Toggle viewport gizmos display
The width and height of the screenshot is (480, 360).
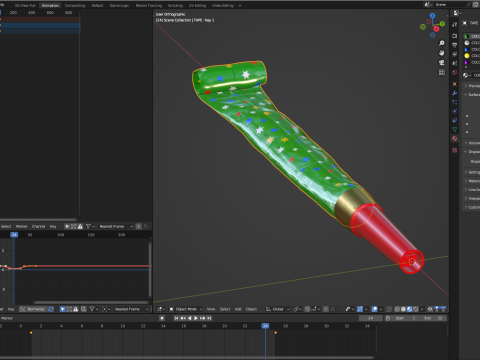pyautogui.click(x=360, y=309)
